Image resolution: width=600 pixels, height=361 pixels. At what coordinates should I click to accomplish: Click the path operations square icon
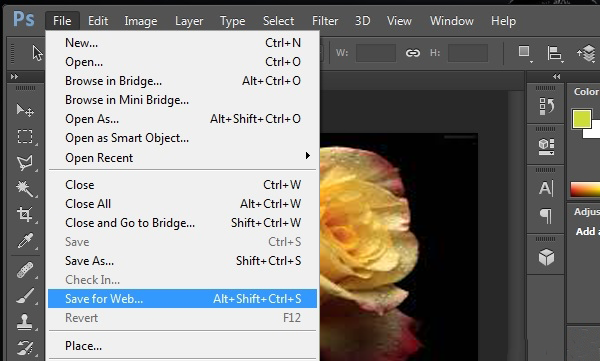525,53
